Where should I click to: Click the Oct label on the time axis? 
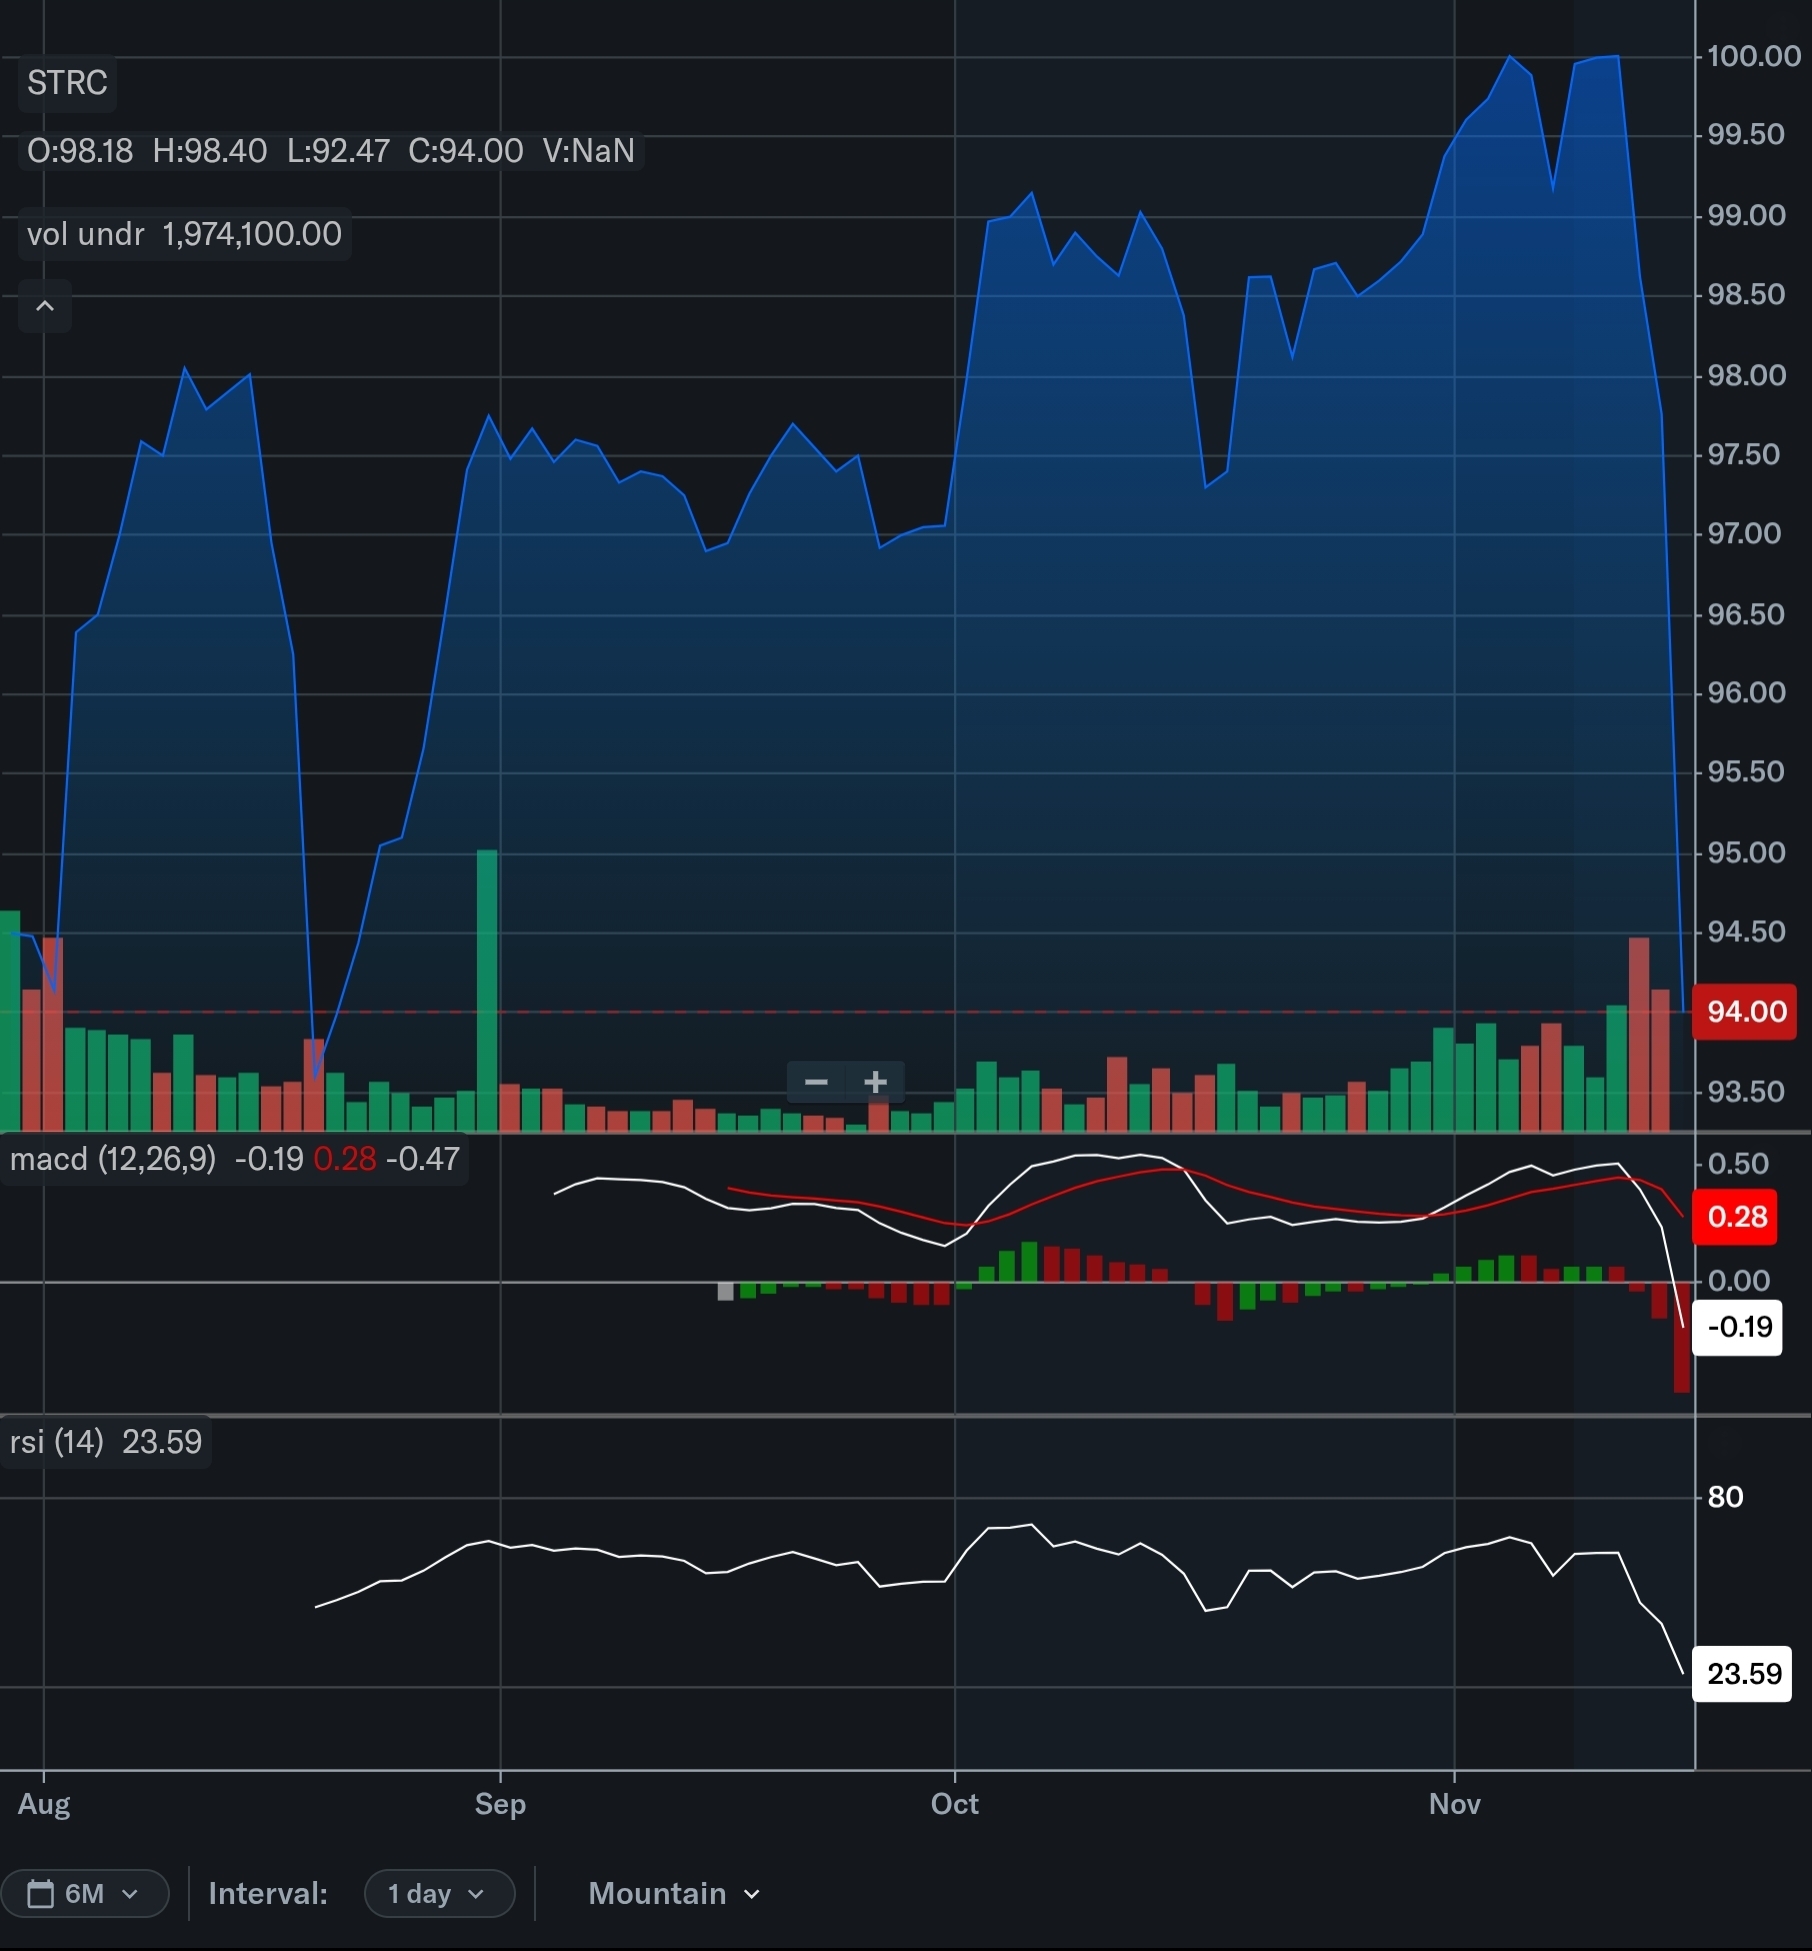pos(955,1803)
